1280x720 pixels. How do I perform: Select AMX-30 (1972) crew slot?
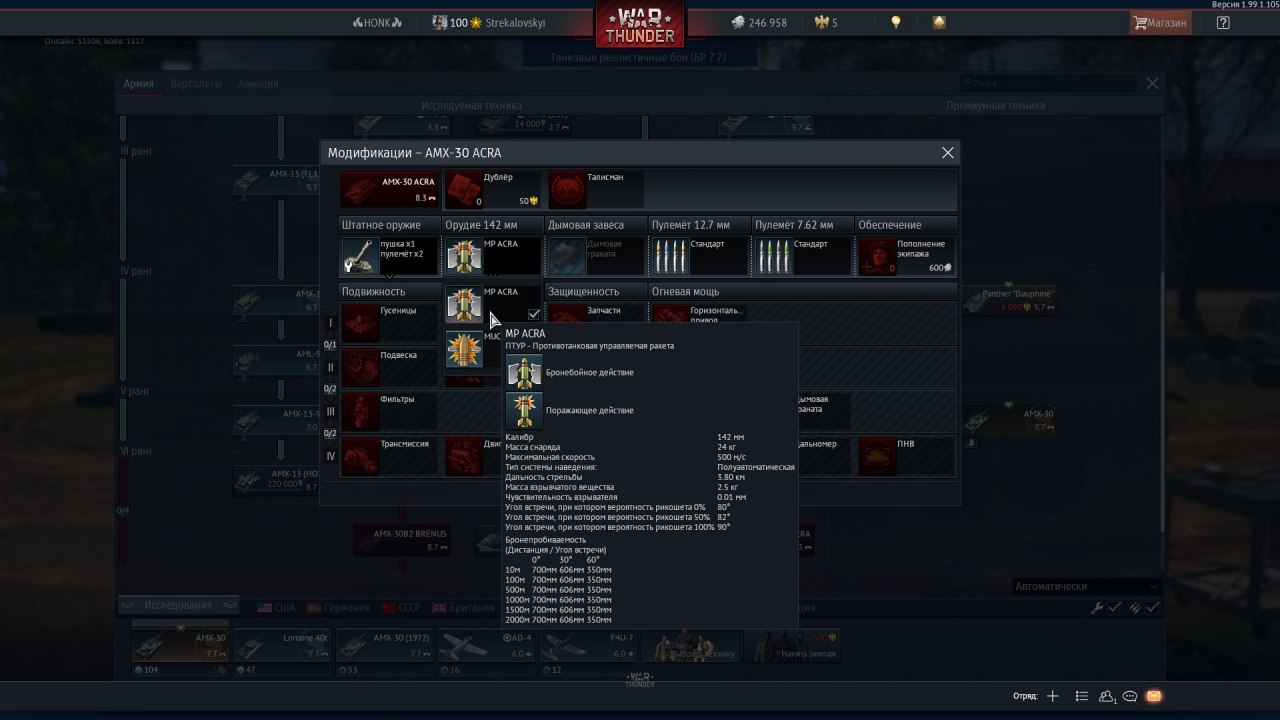coord(385,645)
